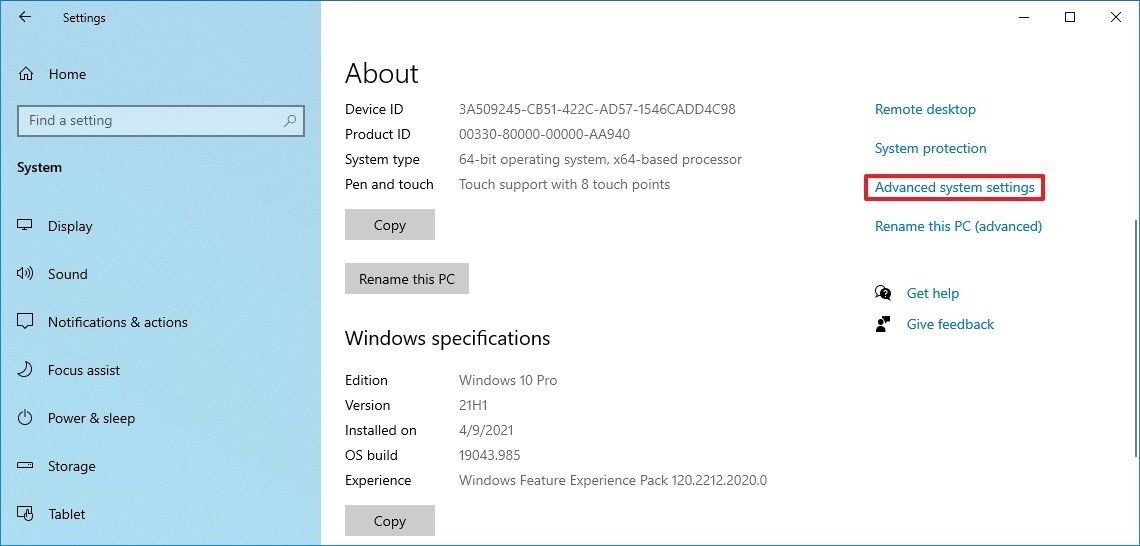Click the back arrow in Settings
Screen dimensions: 1140x546
click(x=25, y=17)
